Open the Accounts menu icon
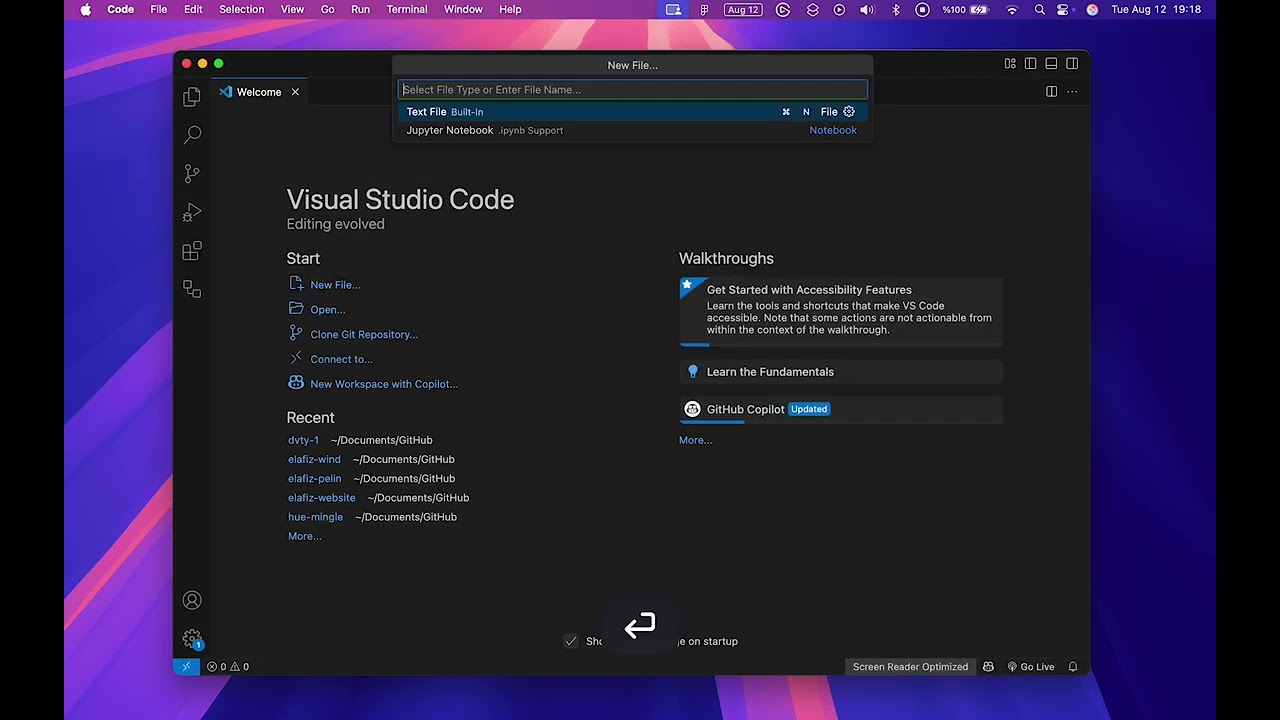1280x720 pixels. pos(192,600)
